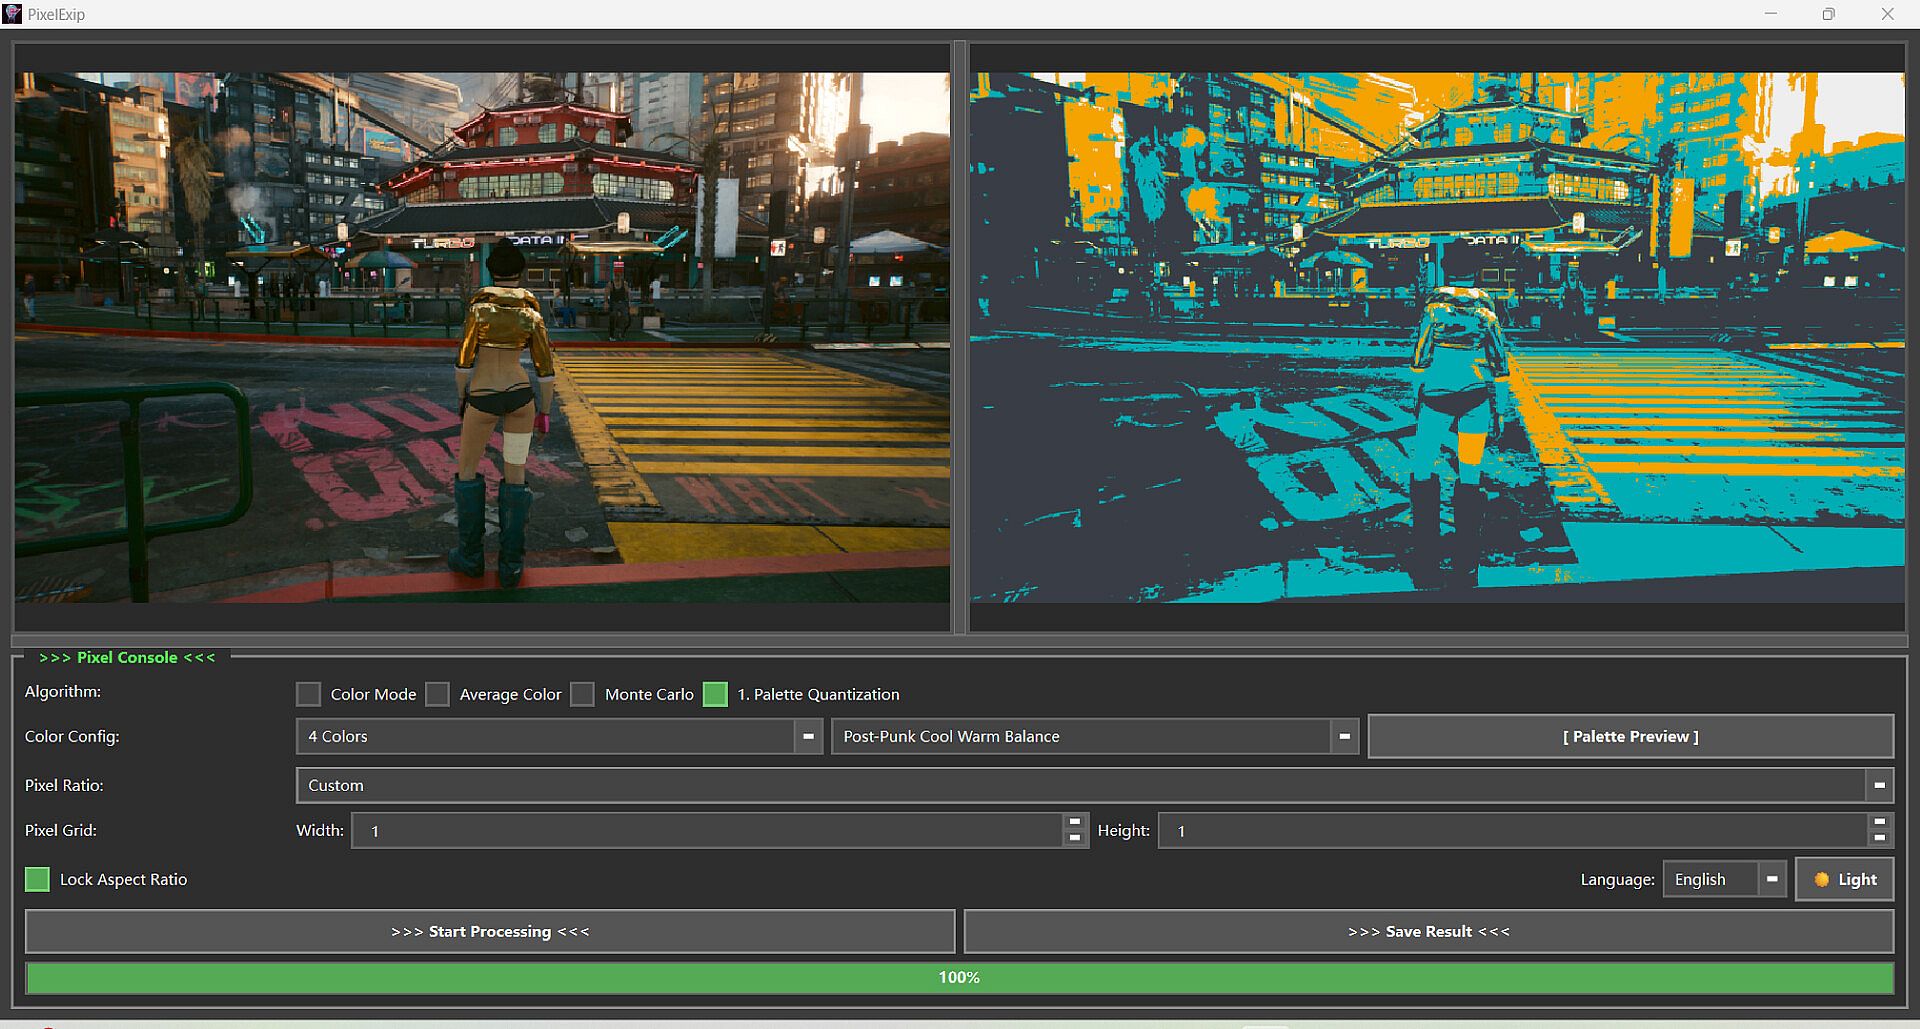
Task: Click the sun icon on Light button
Action: [1821, 880]
